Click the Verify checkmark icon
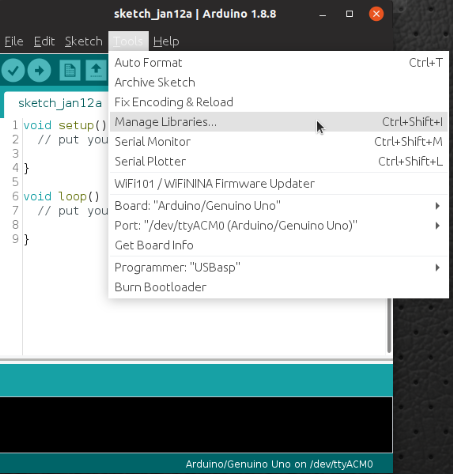Viewport: 453px width, 474px height. click(x=13, y=70)
